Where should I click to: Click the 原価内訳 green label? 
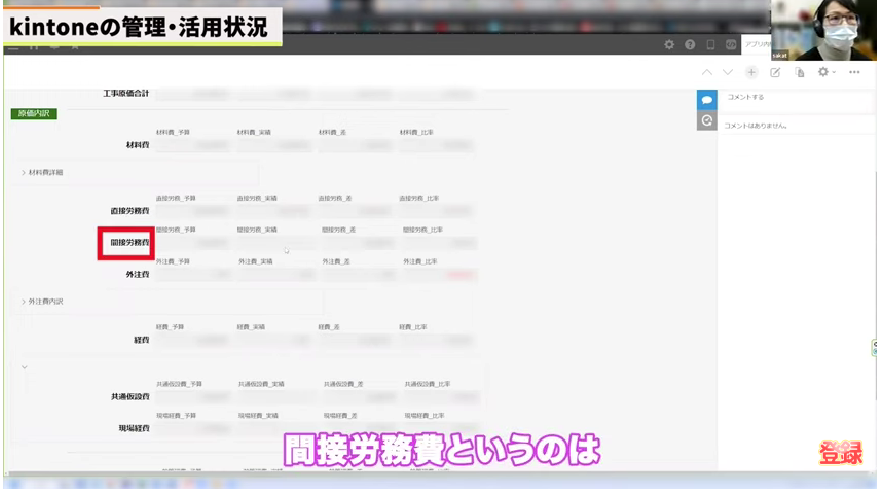34,114
